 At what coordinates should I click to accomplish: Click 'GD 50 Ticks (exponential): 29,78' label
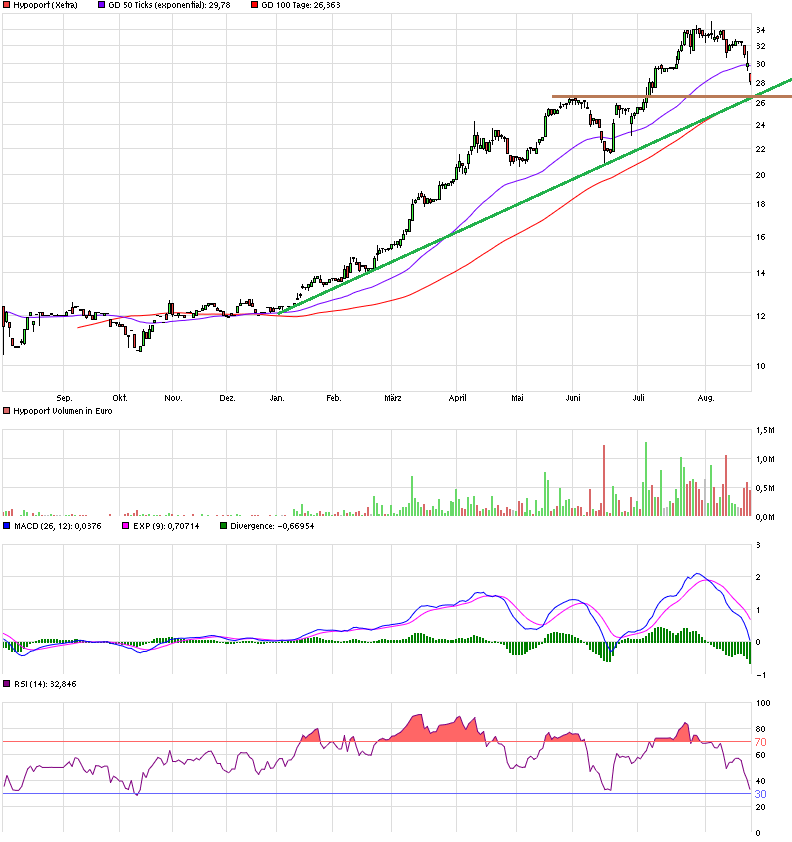click(169, 5)
